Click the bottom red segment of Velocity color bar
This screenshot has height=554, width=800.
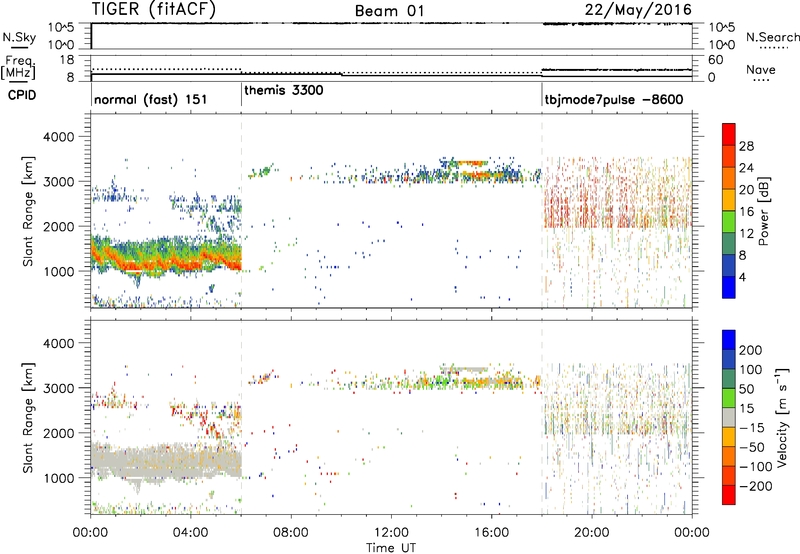tap(729, 495)
